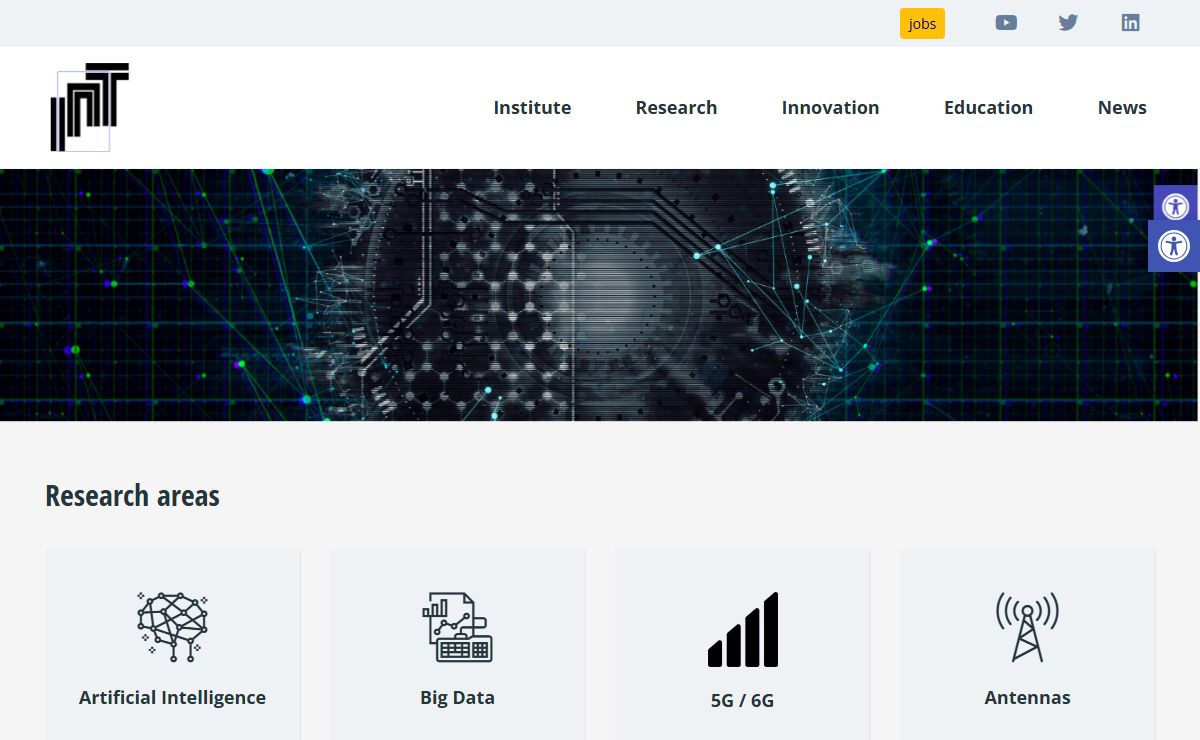Select the Artificial Intelligence brain icon

tap(173, 626)
